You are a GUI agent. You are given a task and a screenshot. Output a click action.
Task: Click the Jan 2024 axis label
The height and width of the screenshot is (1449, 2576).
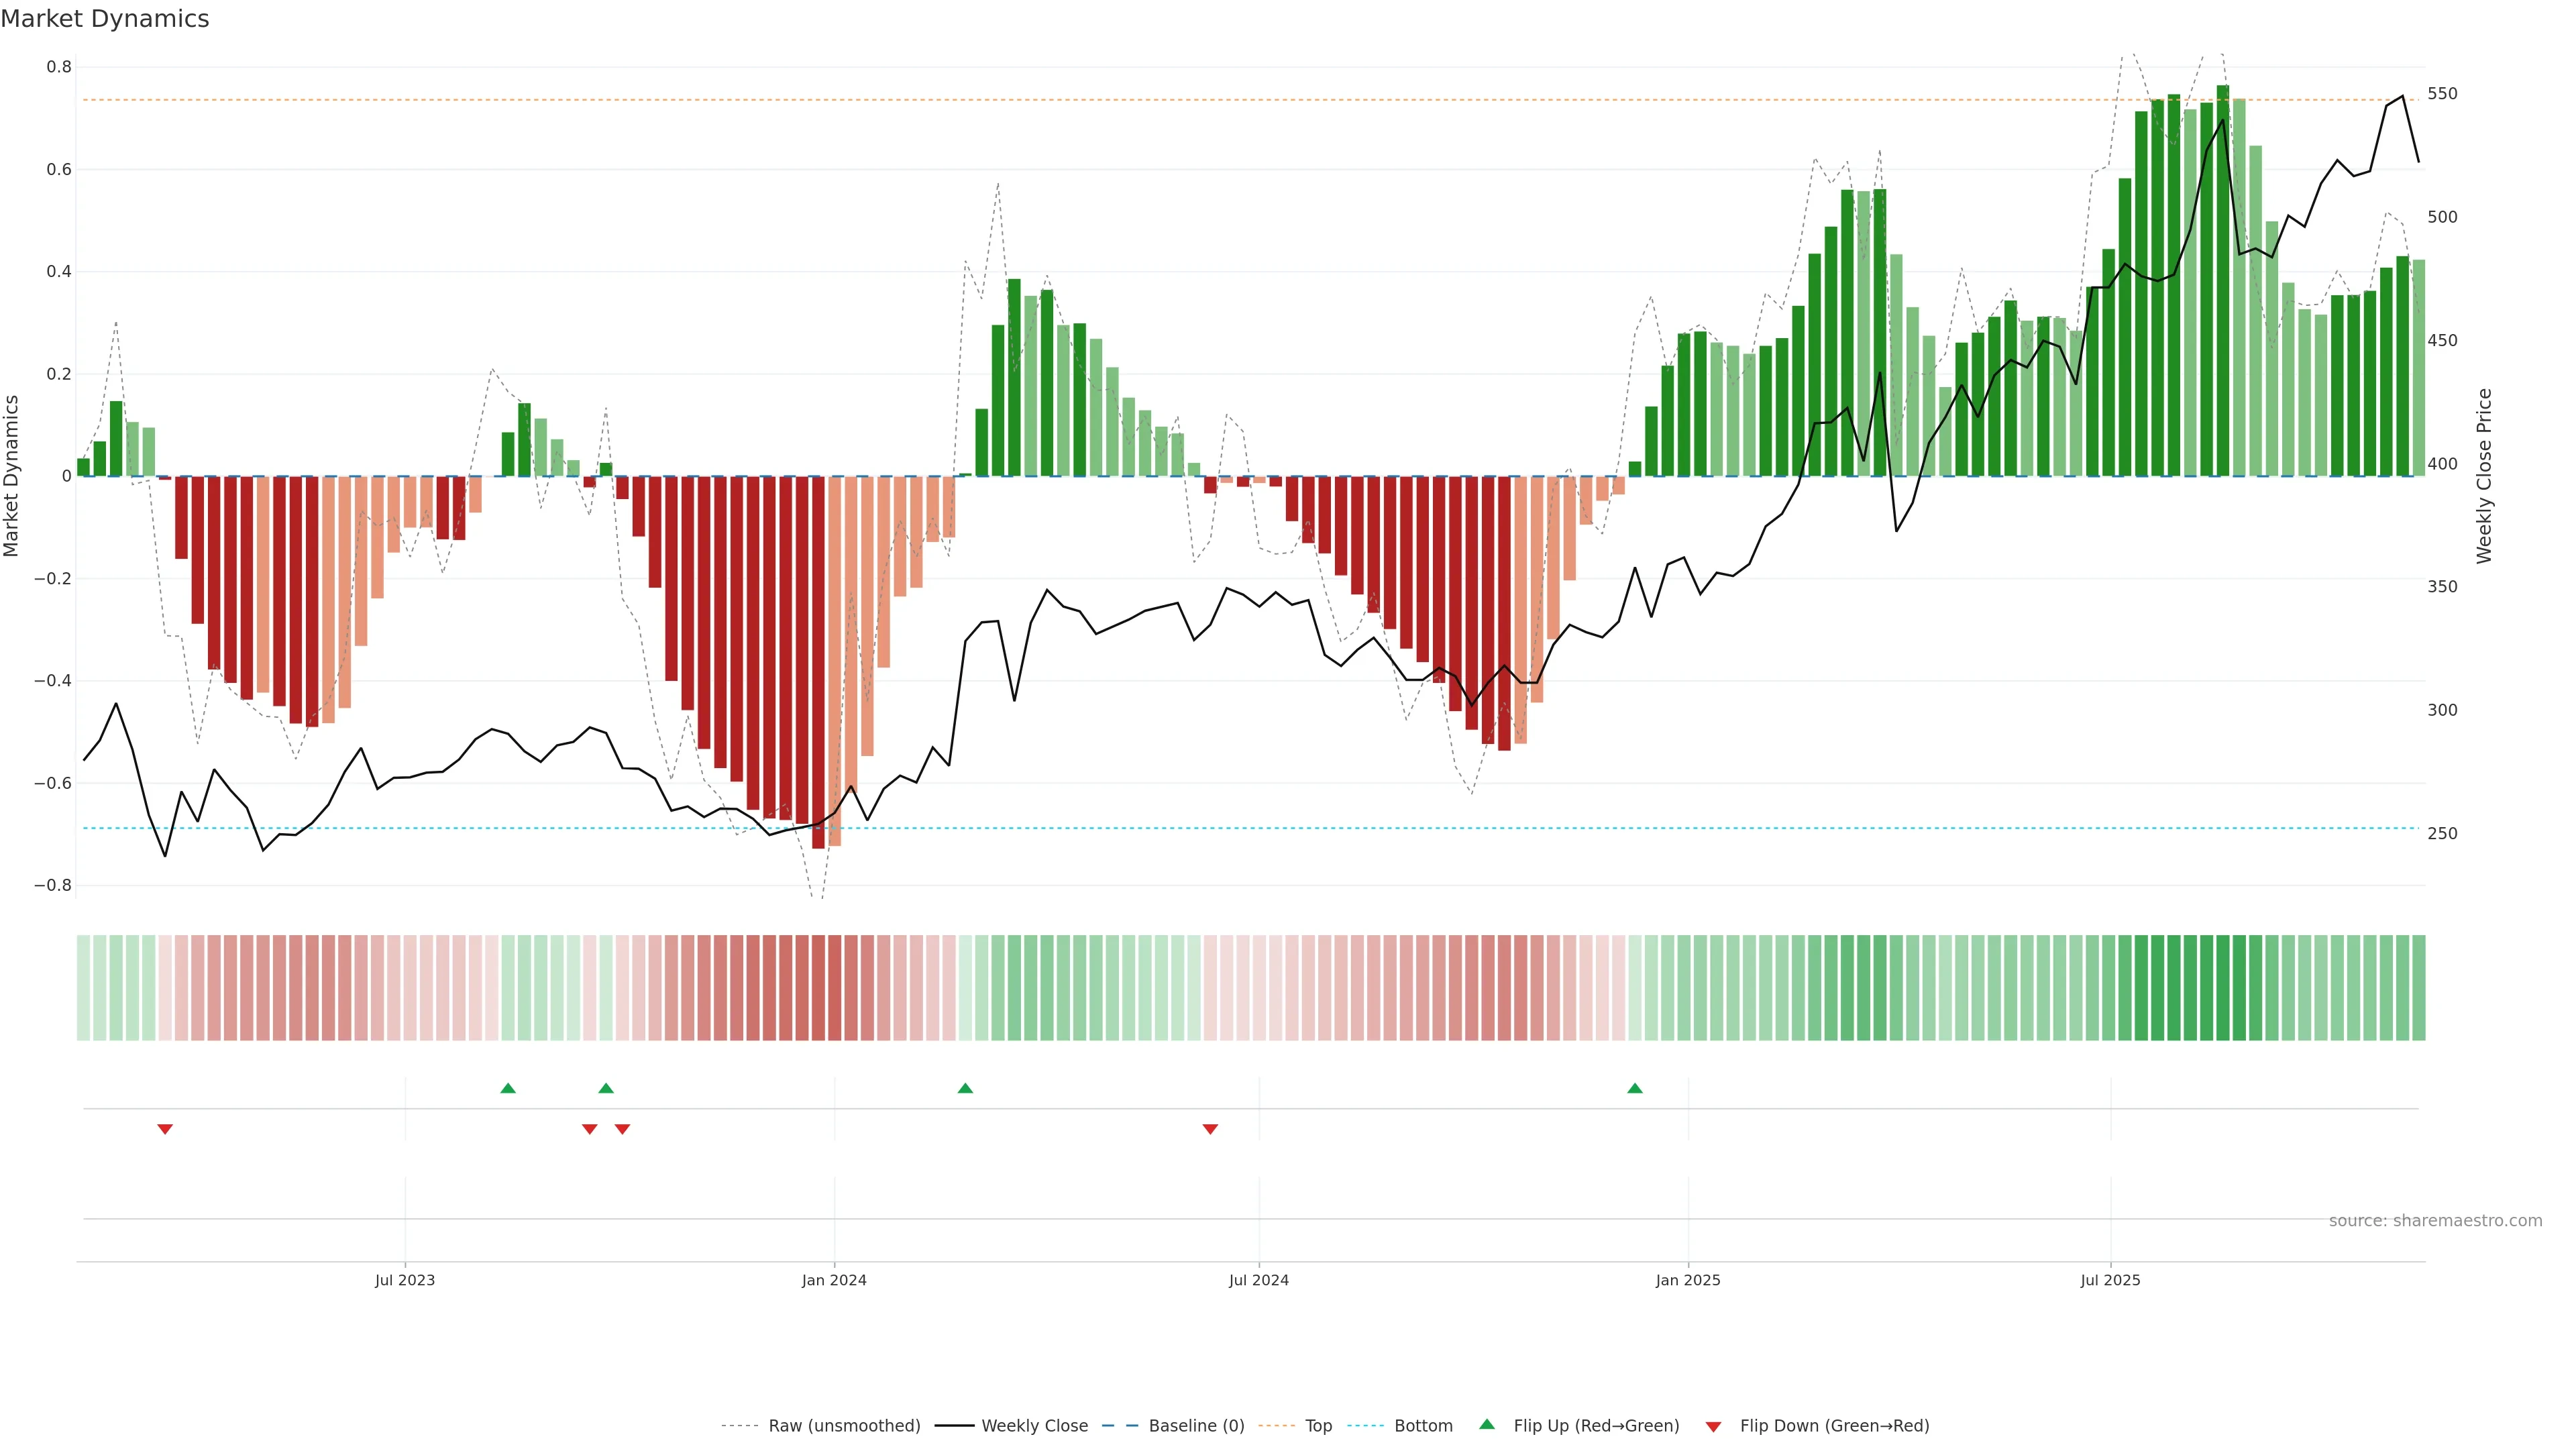click(834, 1280)
